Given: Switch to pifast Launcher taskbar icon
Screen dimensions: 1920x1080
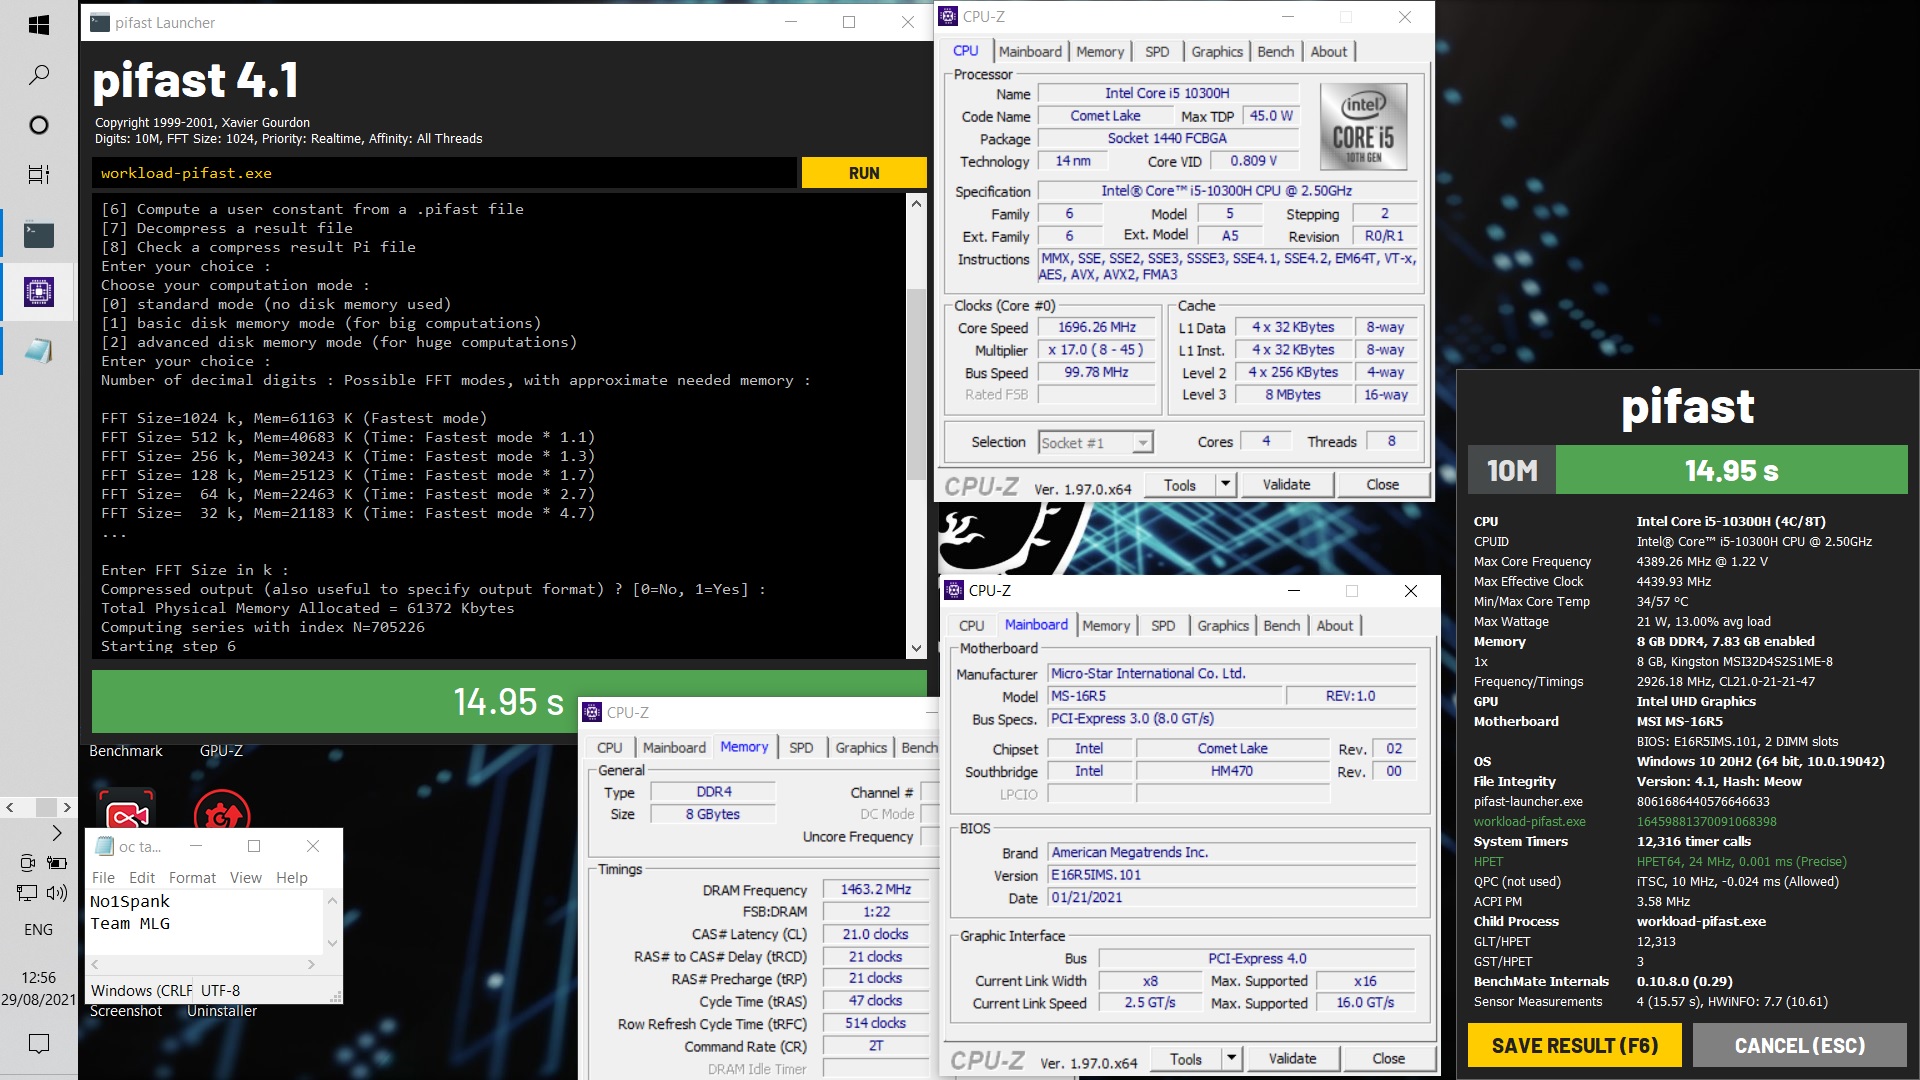Looking at the screenshot, I should (x=38, y=235).
